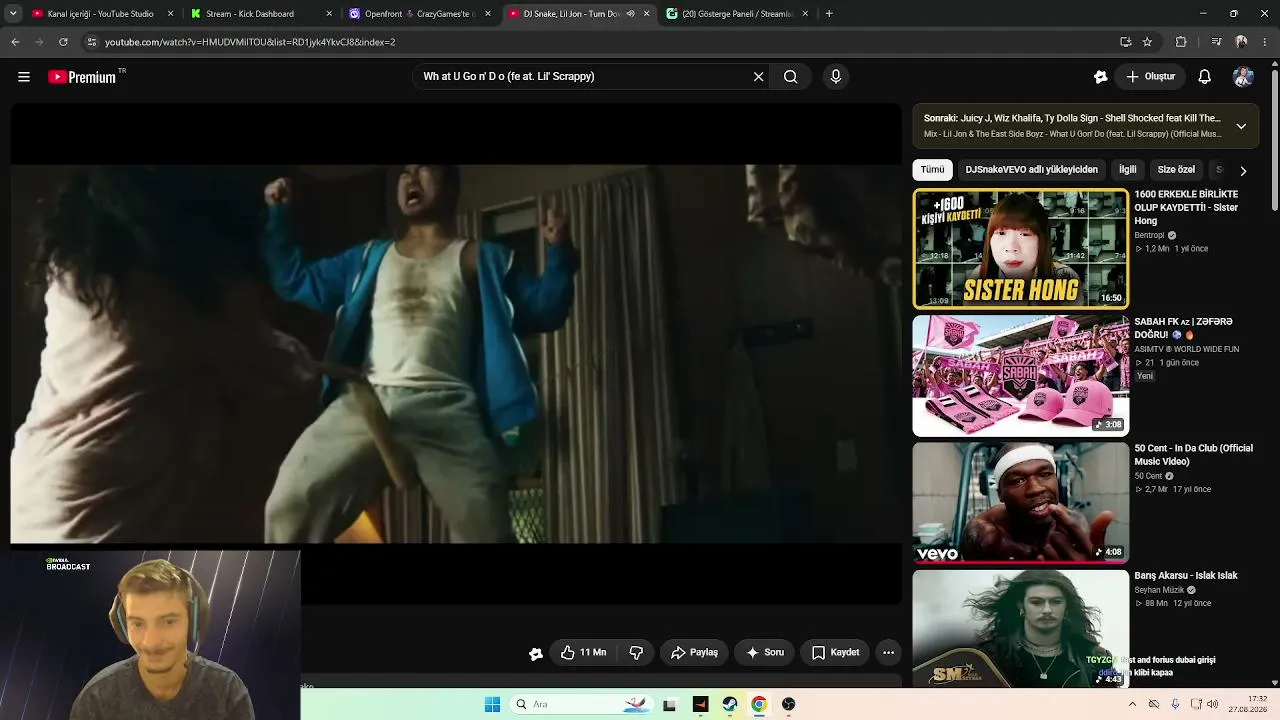
Task: Start voice search with the microphone
Action: (x=836, y=77)
